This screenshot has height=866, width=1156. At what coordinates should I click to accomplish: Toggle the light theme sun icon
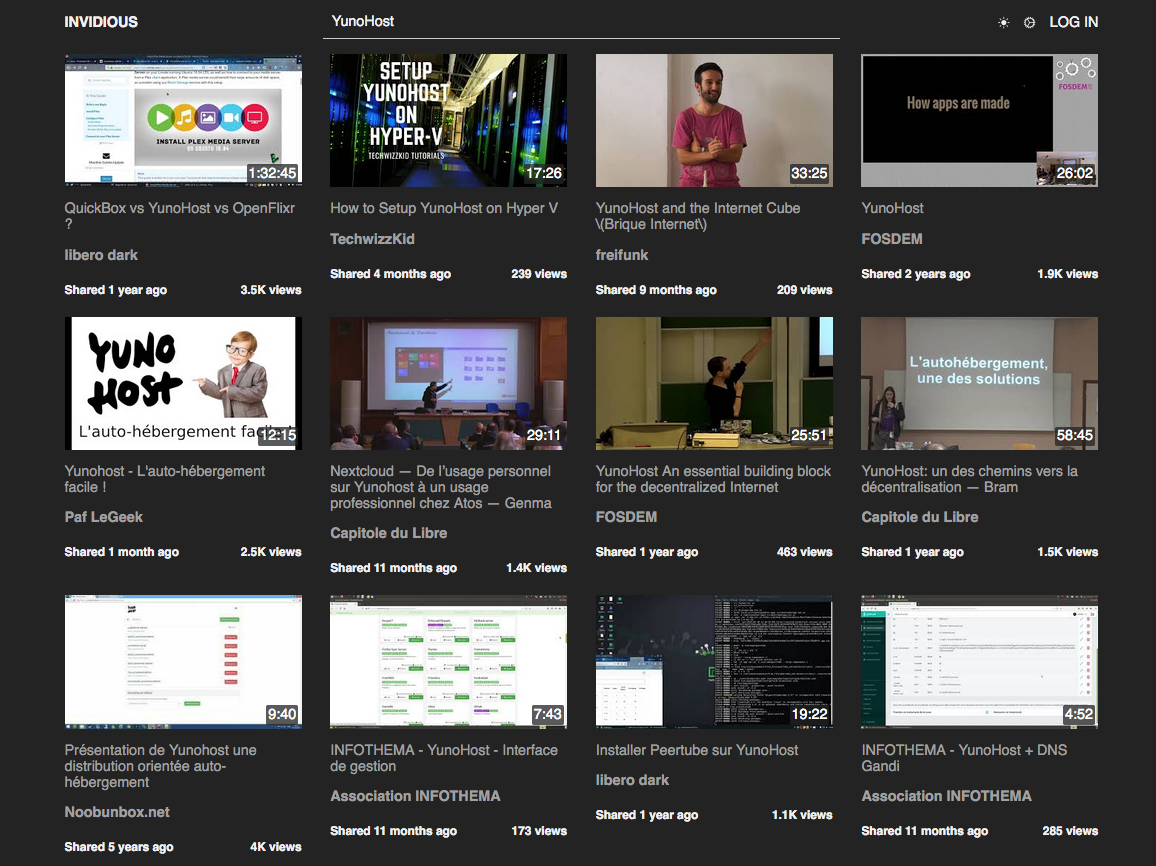pyautogui.click(x=1003, y=23)
